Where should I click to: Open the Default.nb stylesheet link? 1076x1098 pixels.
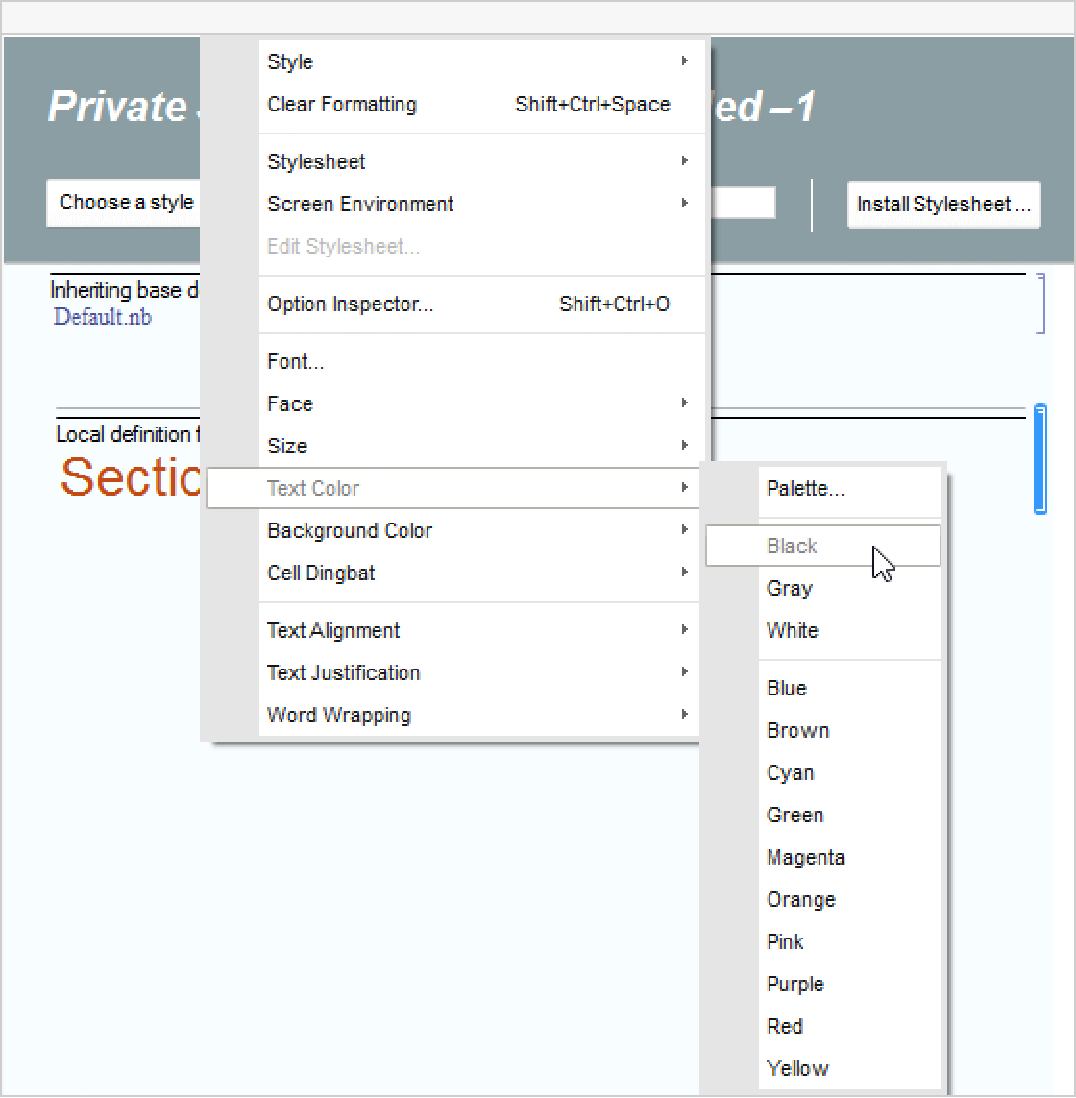(103, 317)
